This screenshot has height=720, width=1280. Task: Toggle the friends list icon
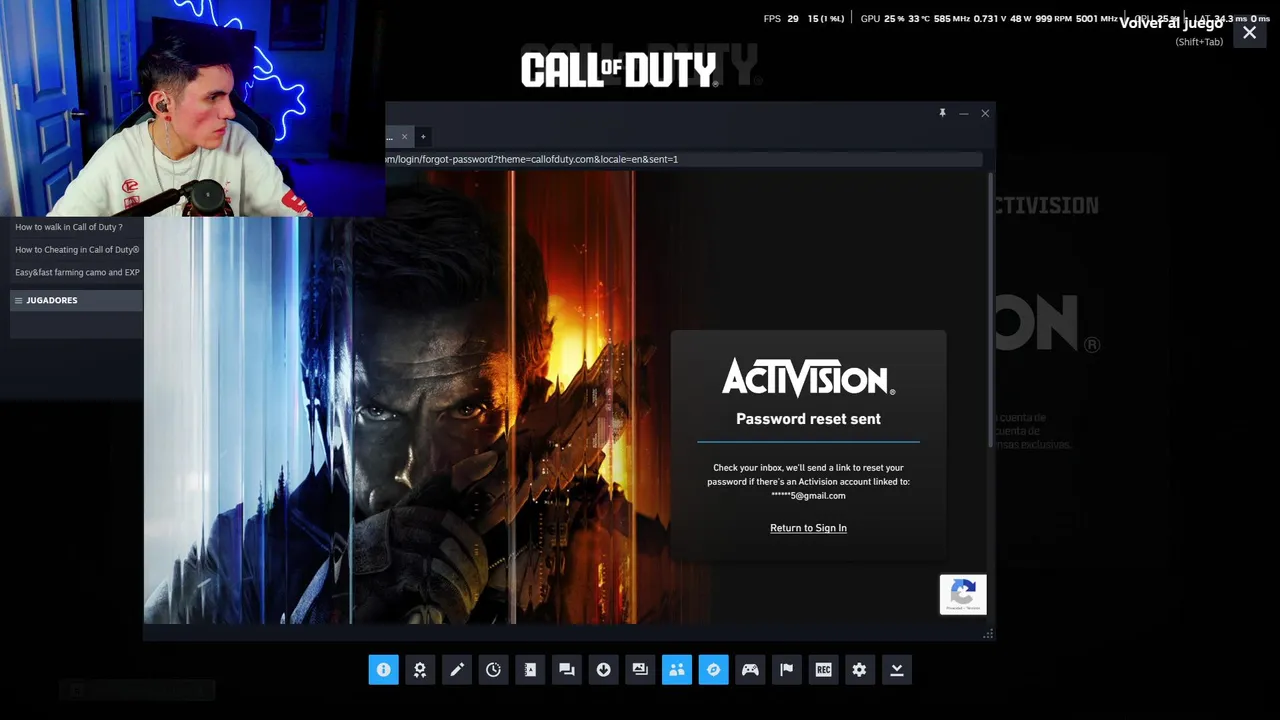pos(677,670)
